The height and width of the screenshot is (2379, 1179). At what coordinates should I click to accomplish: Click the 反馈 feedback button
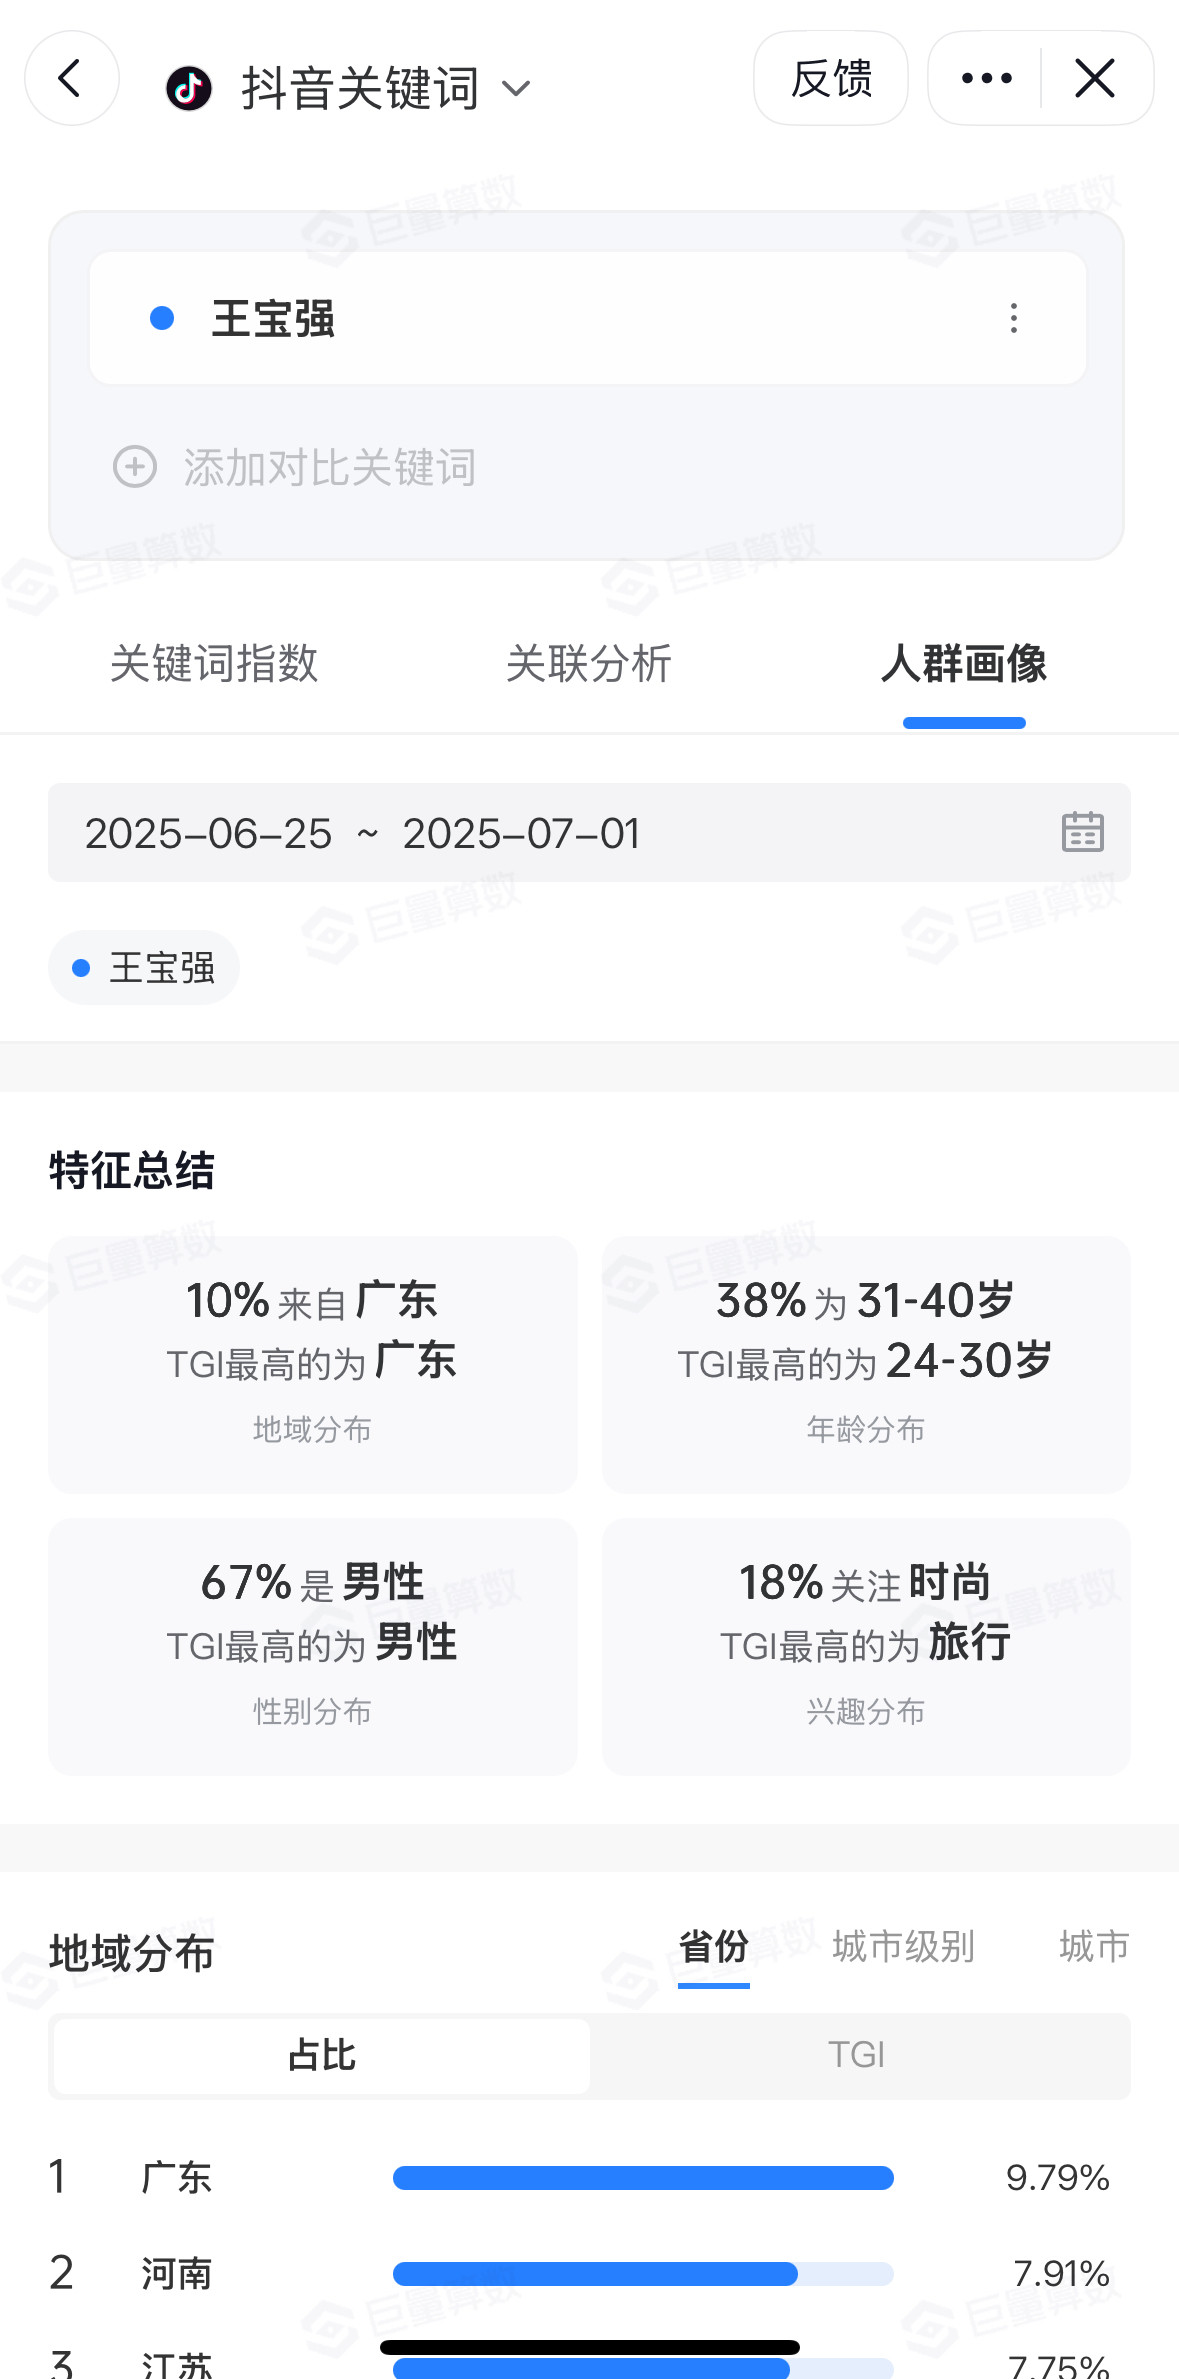pyautogui.click(x=831, y=78)
